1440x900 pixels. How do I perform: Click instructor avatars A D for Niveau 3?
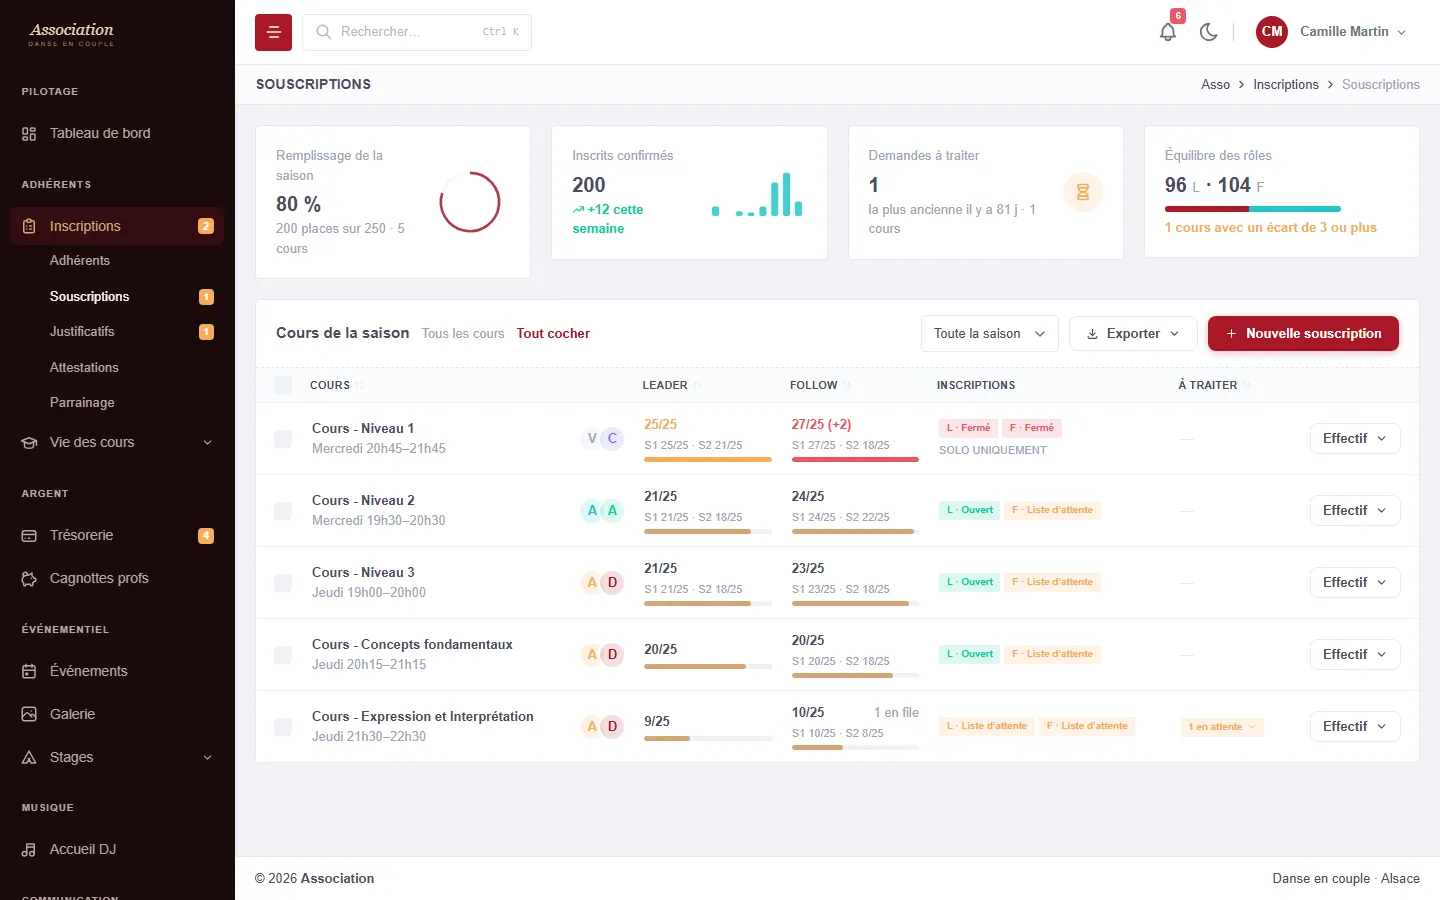click(x=602, y=583)
